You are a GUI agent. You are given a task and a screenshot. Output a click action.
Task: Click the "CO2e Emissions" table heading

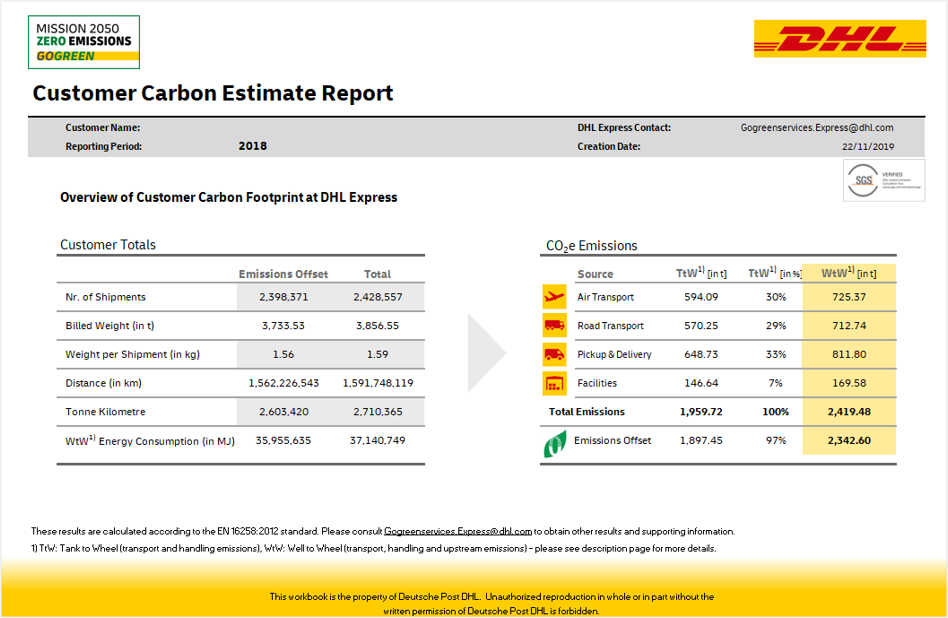pos(592,246)
